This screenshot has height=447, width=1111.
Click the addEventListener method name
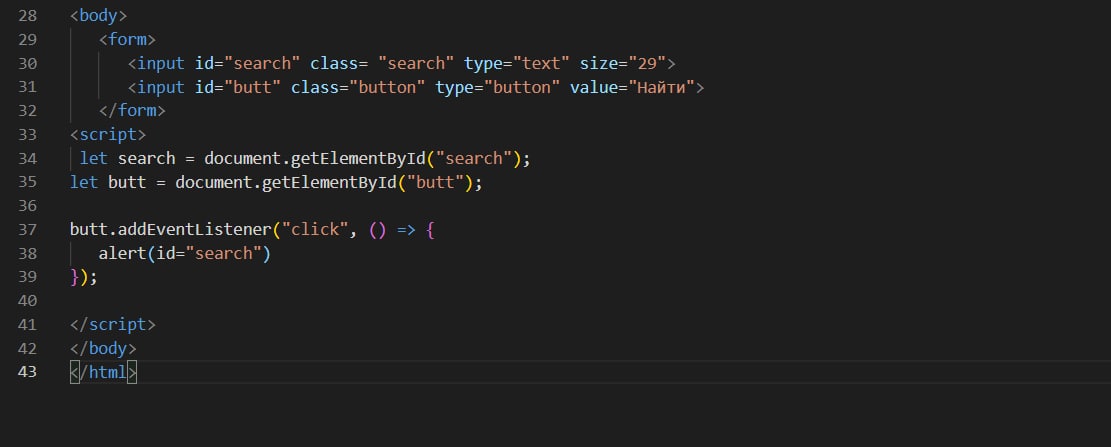[x=195, y=230]
